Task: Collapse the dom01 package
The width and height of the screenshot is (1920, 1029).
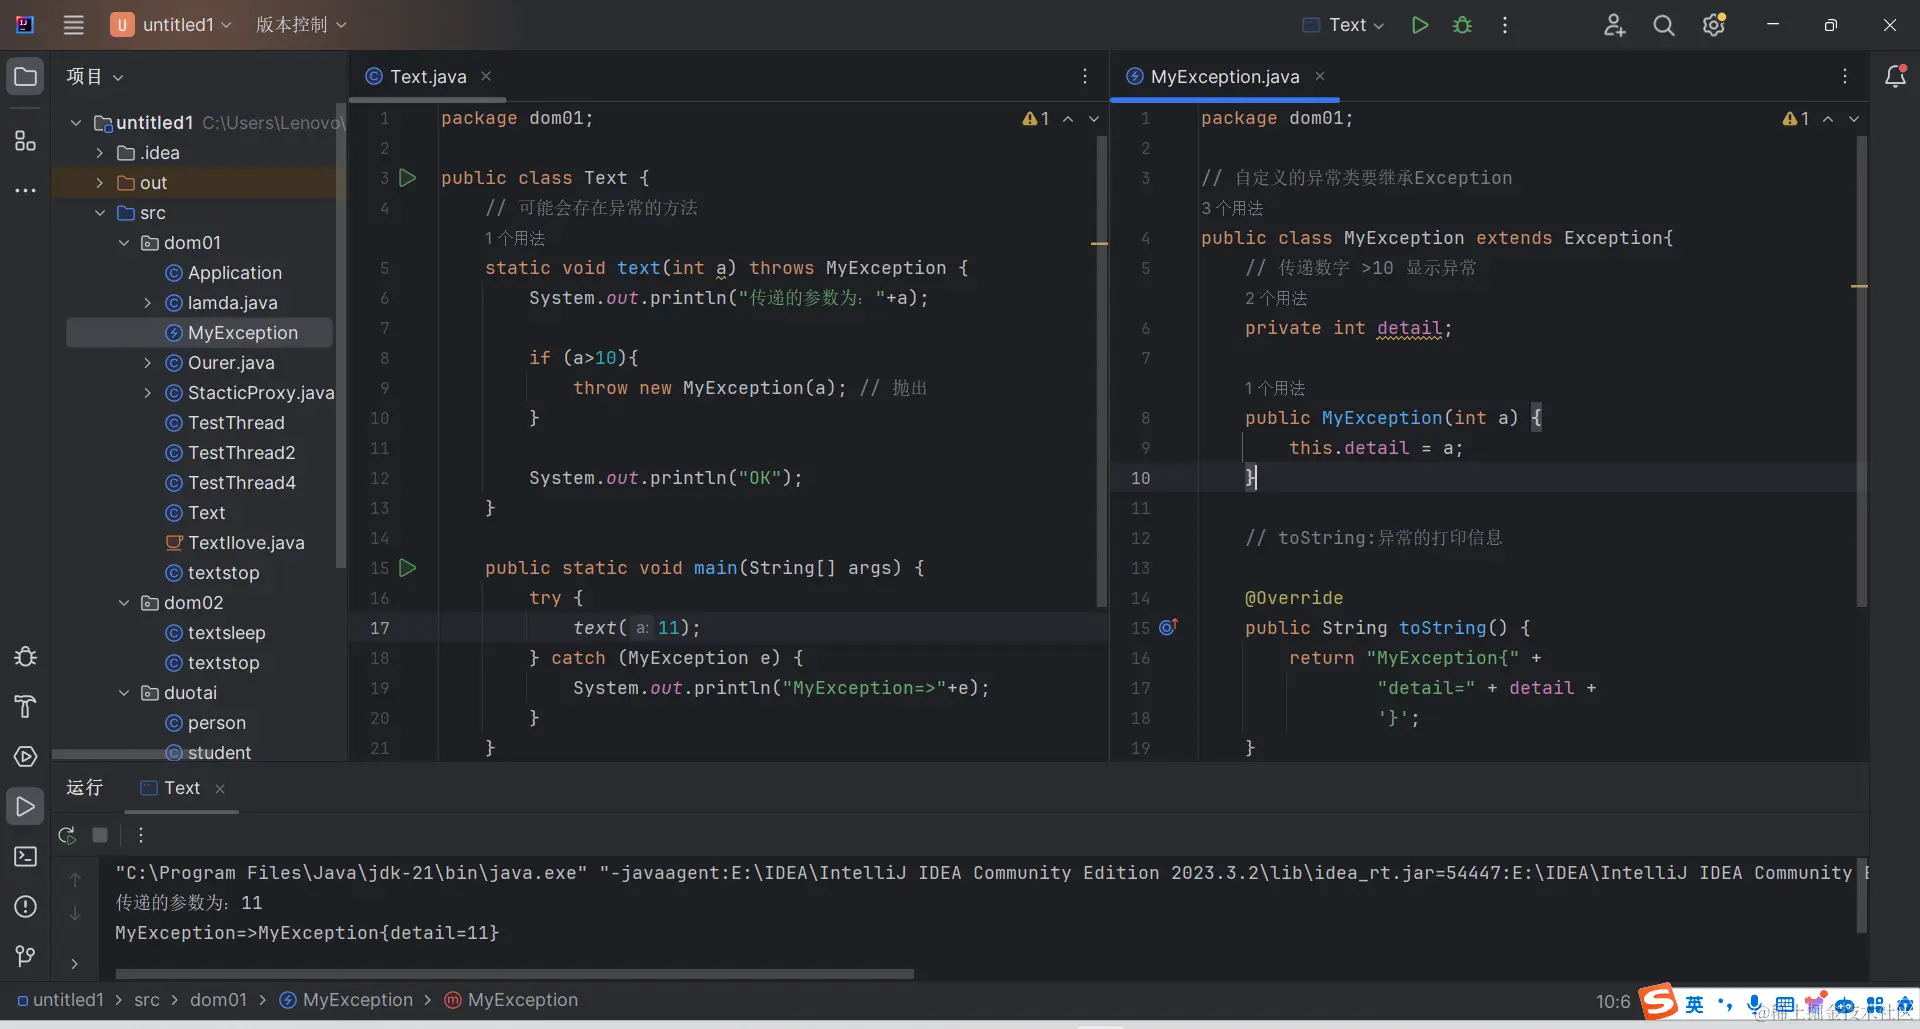Action: [124, 243]
